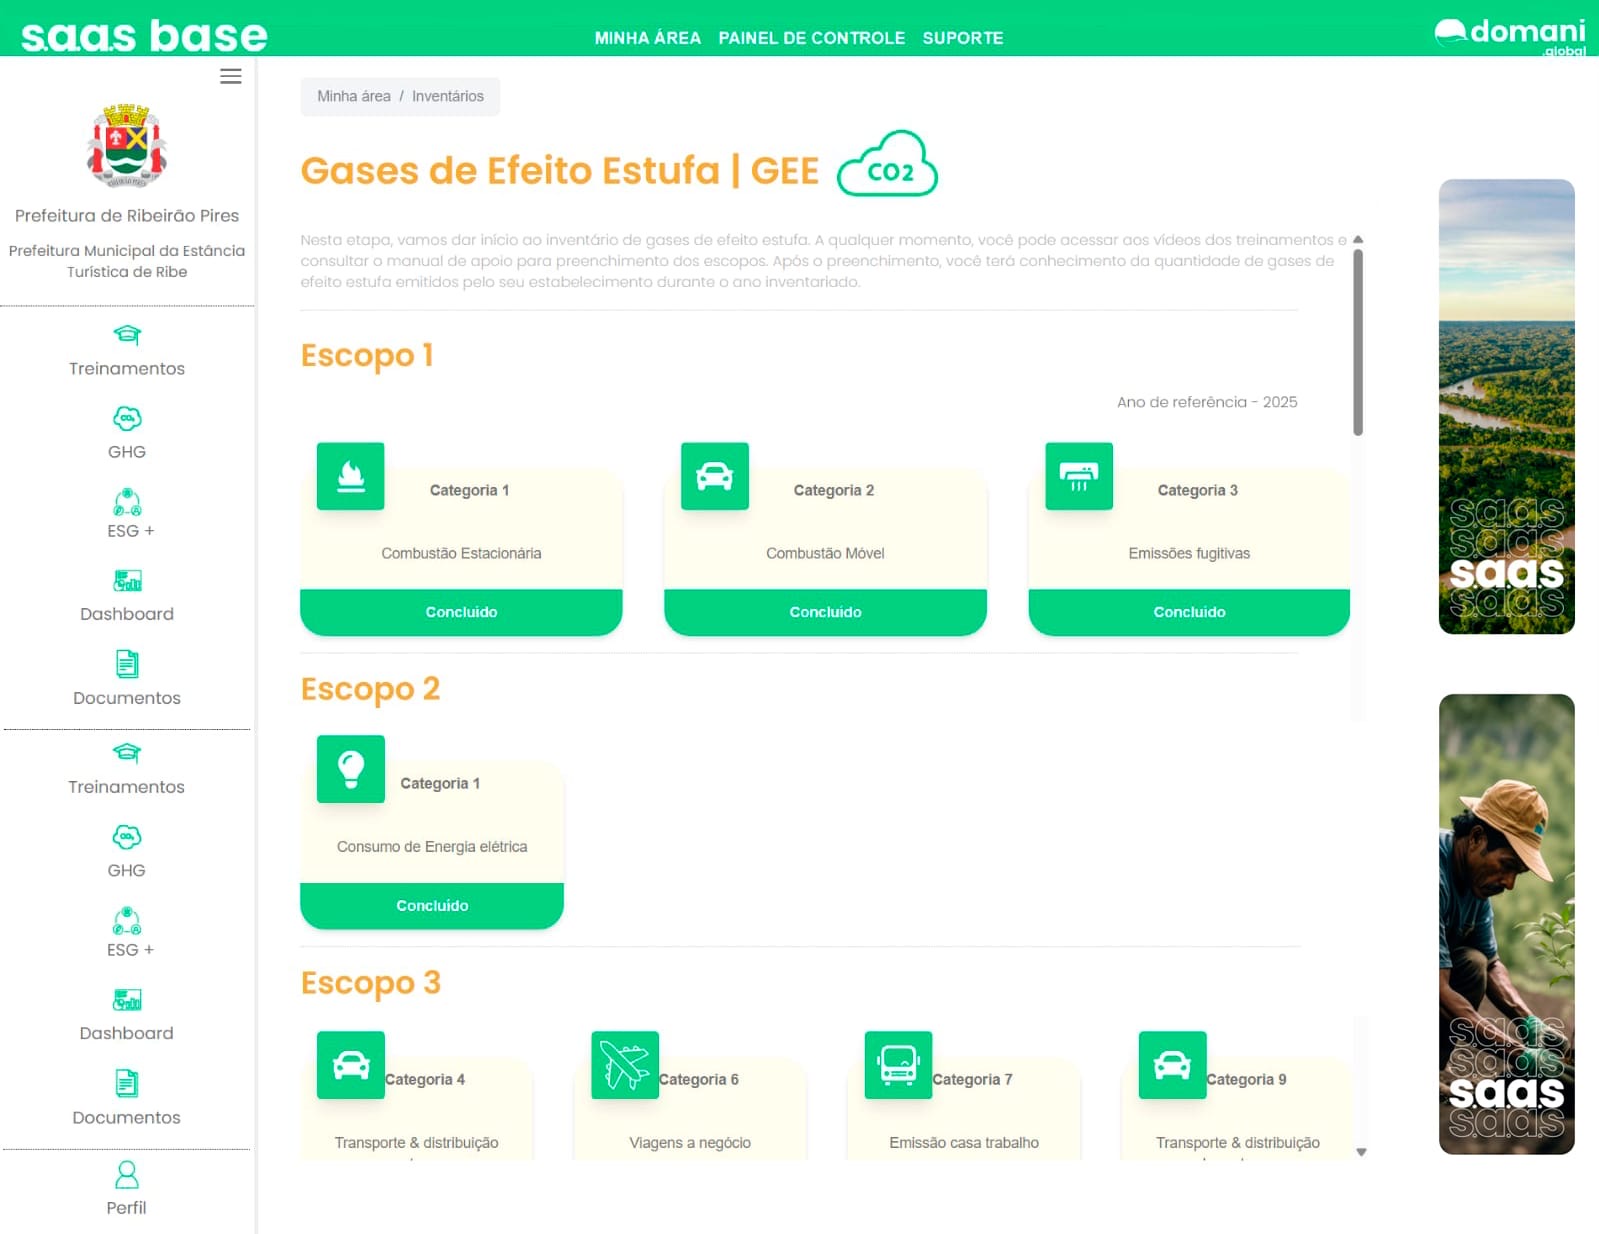The width and height of the screenshot is (1599, 1234).
Task: Click Concluído button under Combustão Estacionária
Action: pos(461,612)
